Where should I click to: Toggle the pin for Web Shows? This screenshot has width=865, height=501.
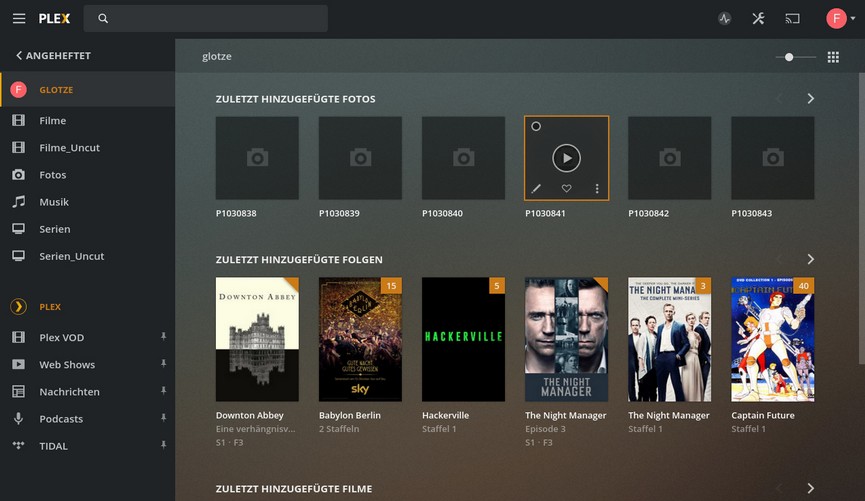pos(163,363)
